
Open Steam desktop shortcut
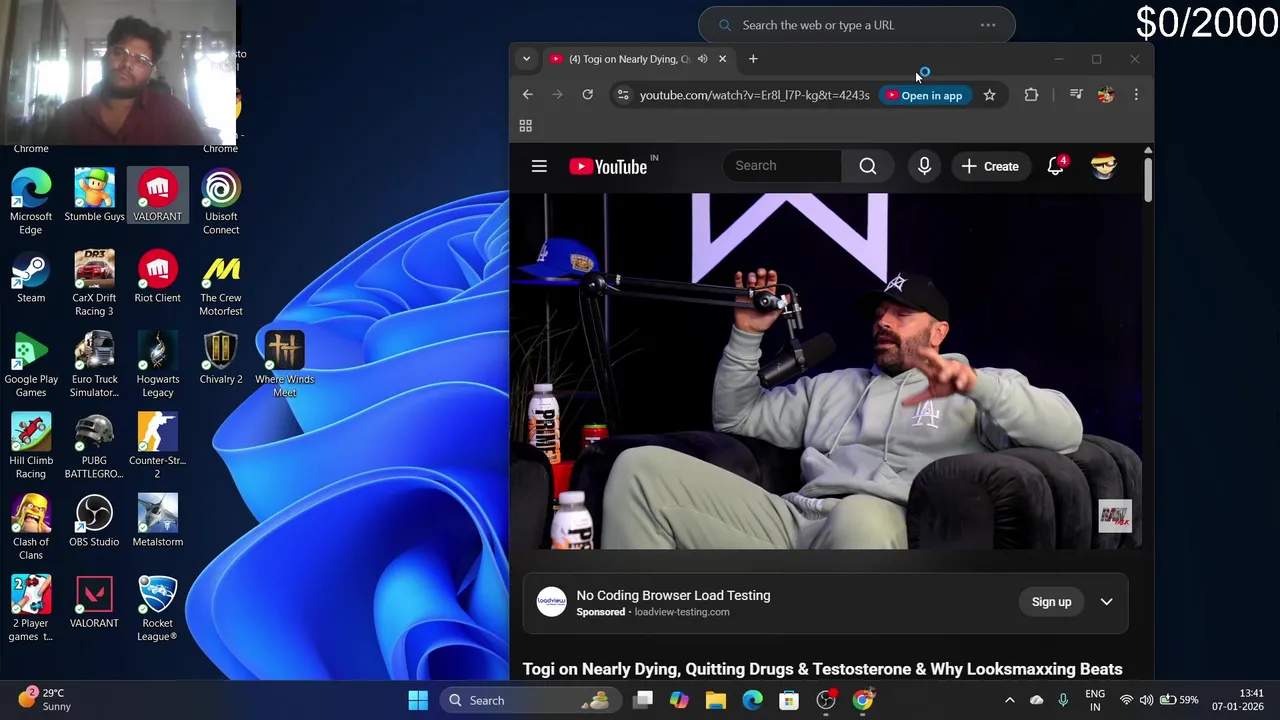point(31,277)
